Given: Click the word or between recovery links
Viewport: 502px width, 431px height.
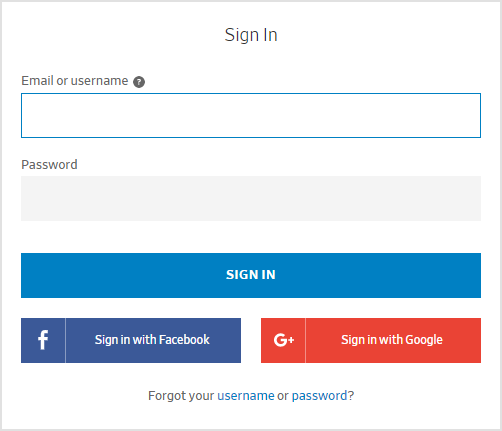Looking at the screenshot, I should 283,396.
